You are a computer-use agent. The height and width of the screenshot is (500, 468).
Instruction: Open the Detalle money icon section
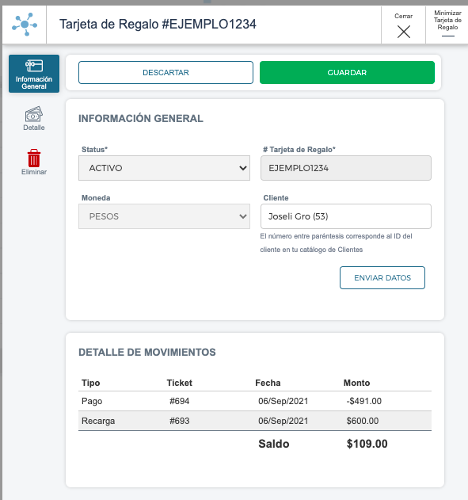(34, 118)
